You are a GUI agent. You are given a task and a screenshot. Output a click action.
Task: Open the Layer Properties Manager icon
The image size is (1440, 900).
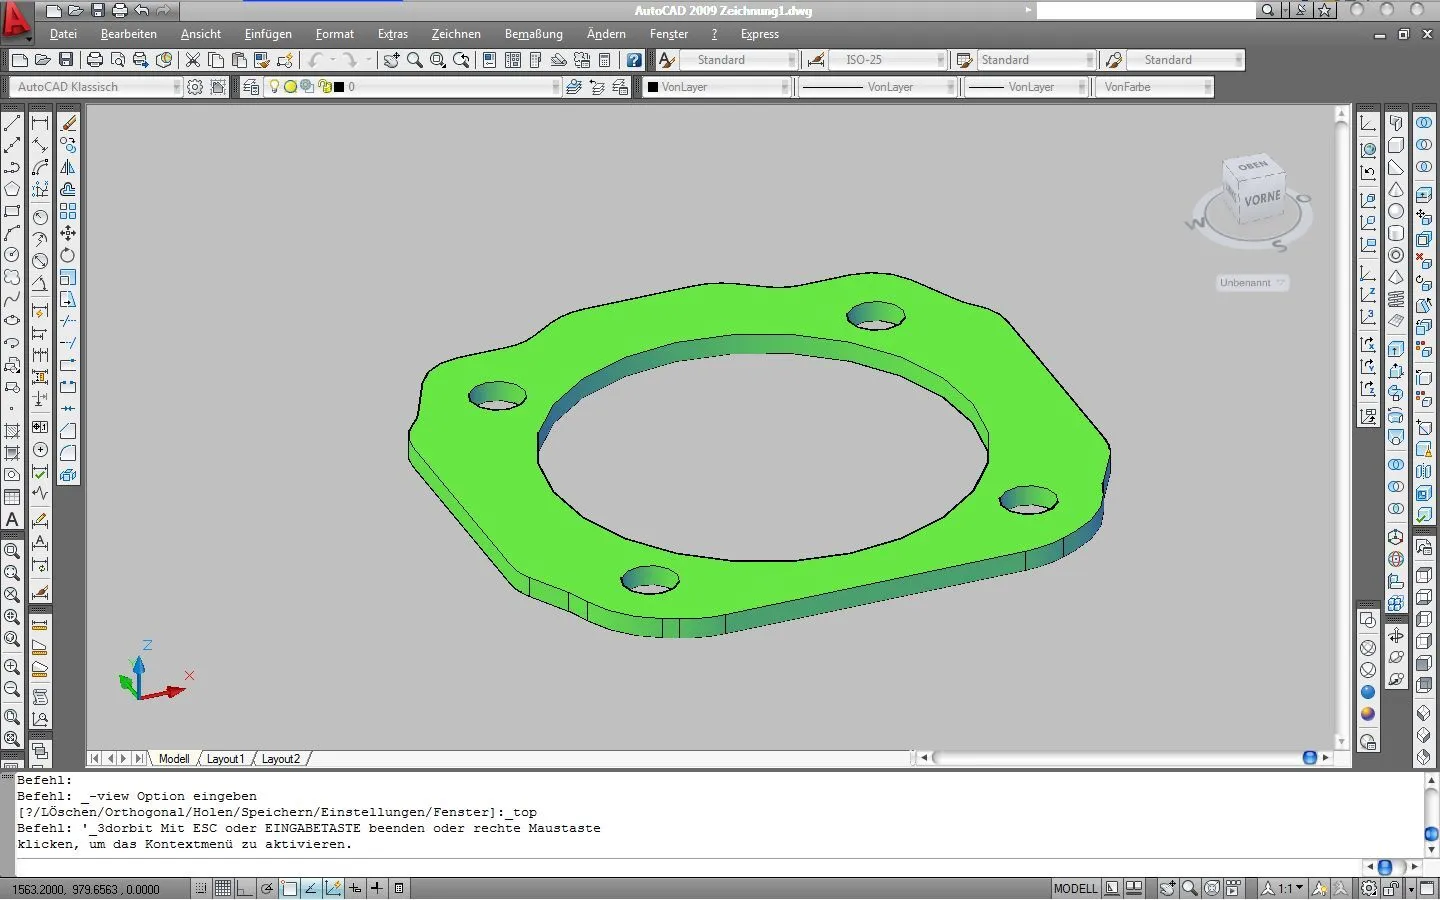[251, 87]
